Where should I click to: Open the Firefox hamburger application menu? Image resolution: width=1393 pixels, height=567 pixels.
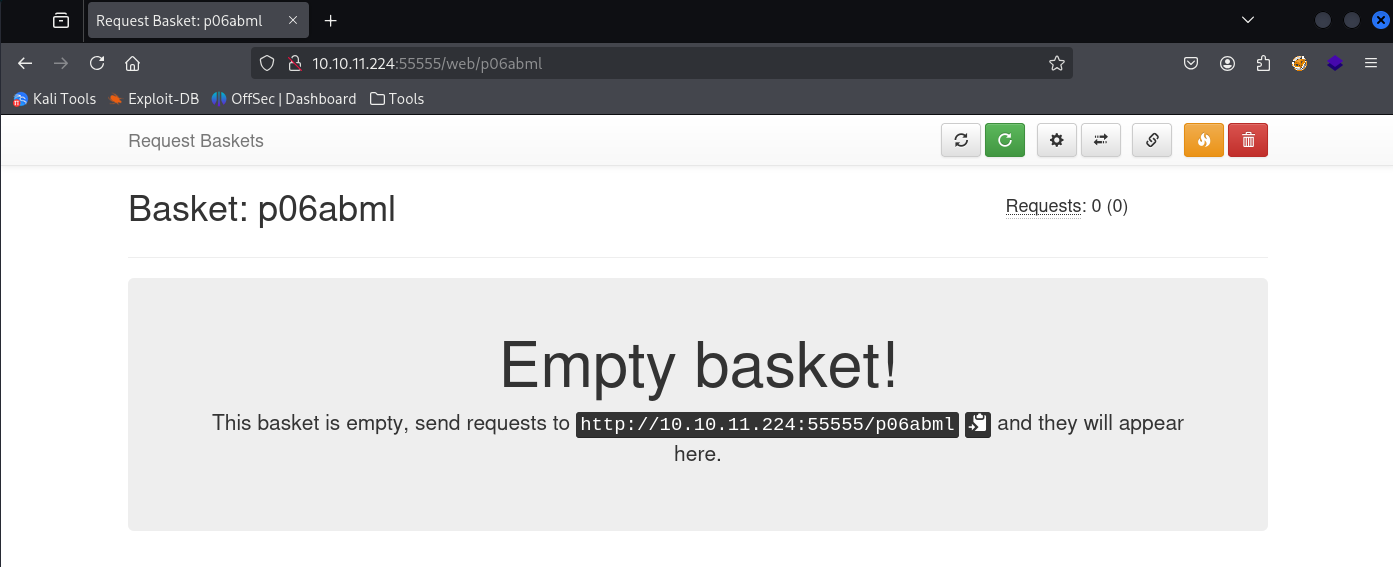1371,63
